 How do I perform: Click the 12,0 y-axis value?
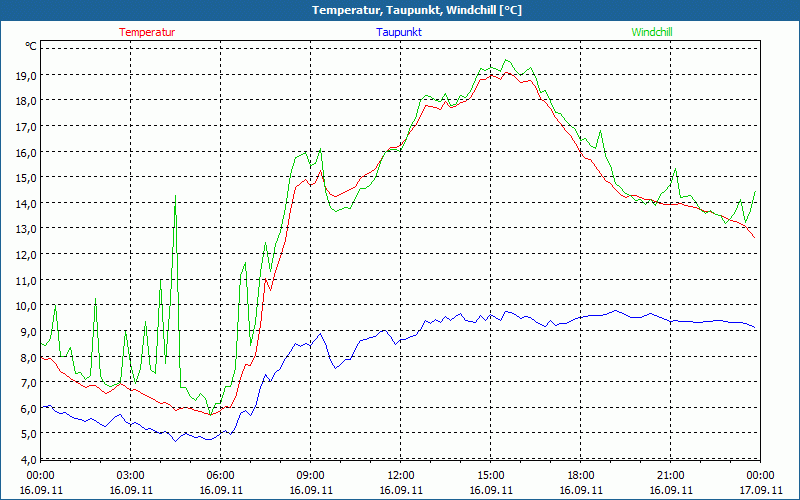coord(26,255)
